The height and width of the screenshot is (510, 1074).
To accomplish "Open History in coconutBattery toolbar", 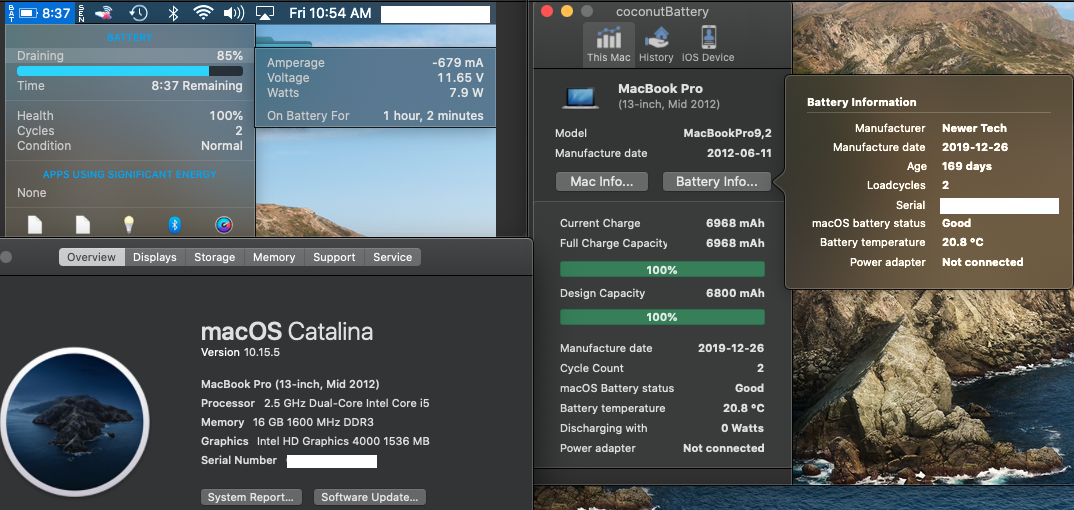I will click(656, 44).
